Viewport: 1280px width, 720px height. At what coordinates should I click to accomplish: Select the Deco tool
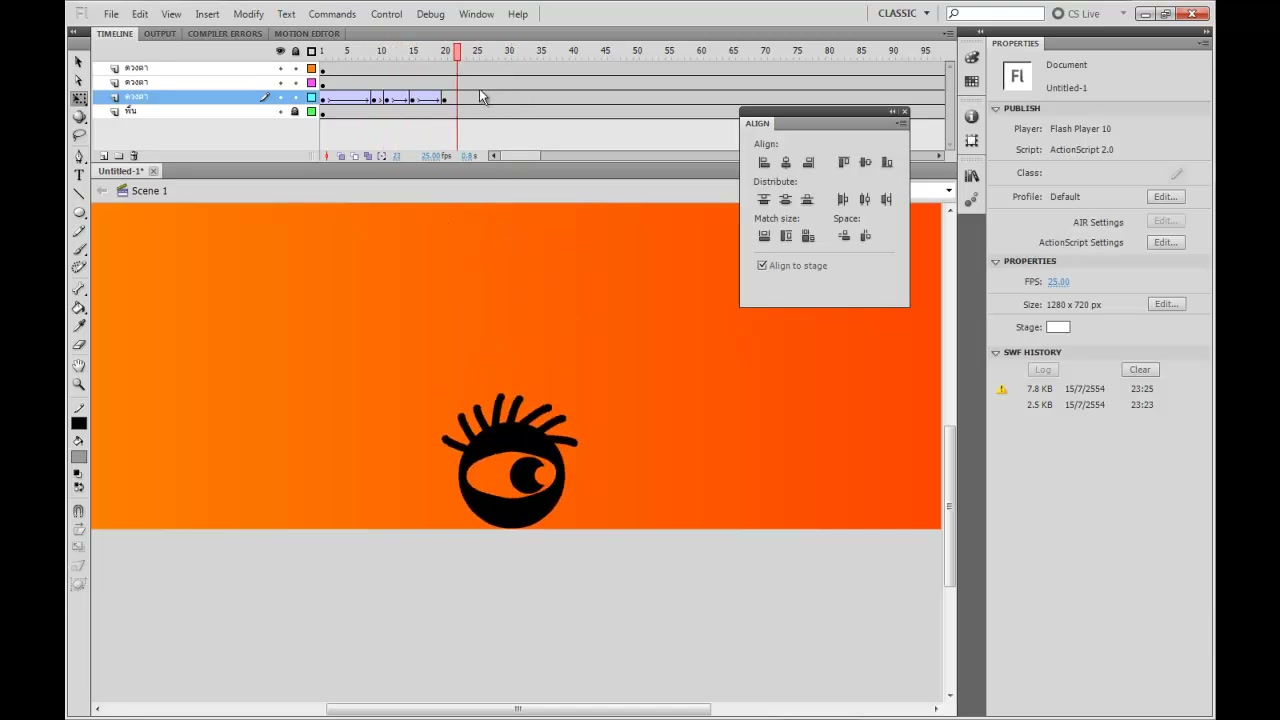click(x=79, y=267)
